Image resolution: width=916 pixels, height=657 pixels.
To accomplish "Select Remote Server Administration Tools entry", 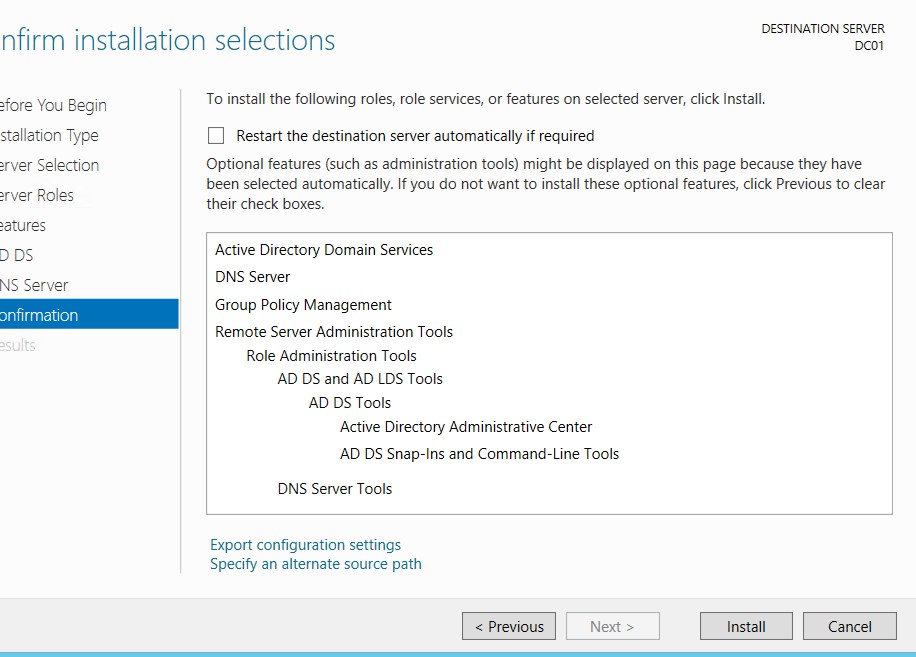I will [x=334, y=332].
